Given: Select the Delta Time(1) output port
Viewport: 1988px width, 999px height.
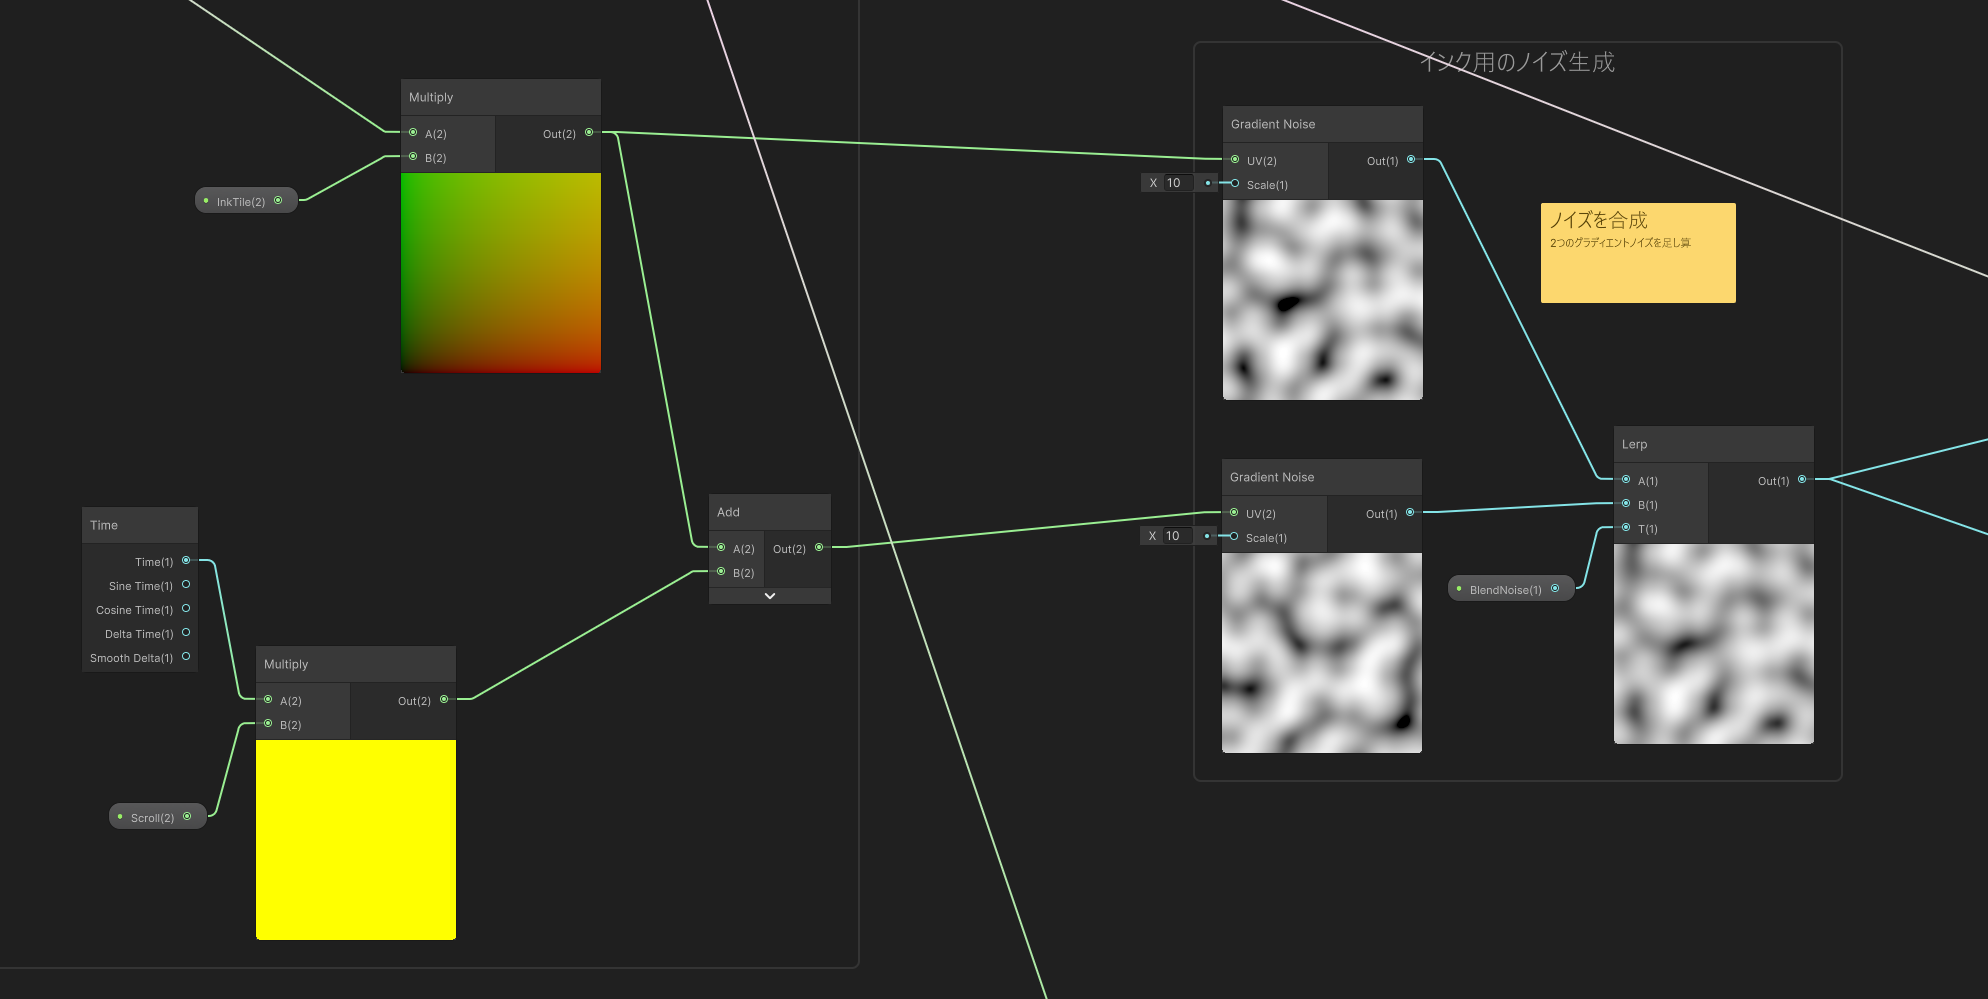Looking at the screenshot, I should pyautogui.click(x=186, y=633).
